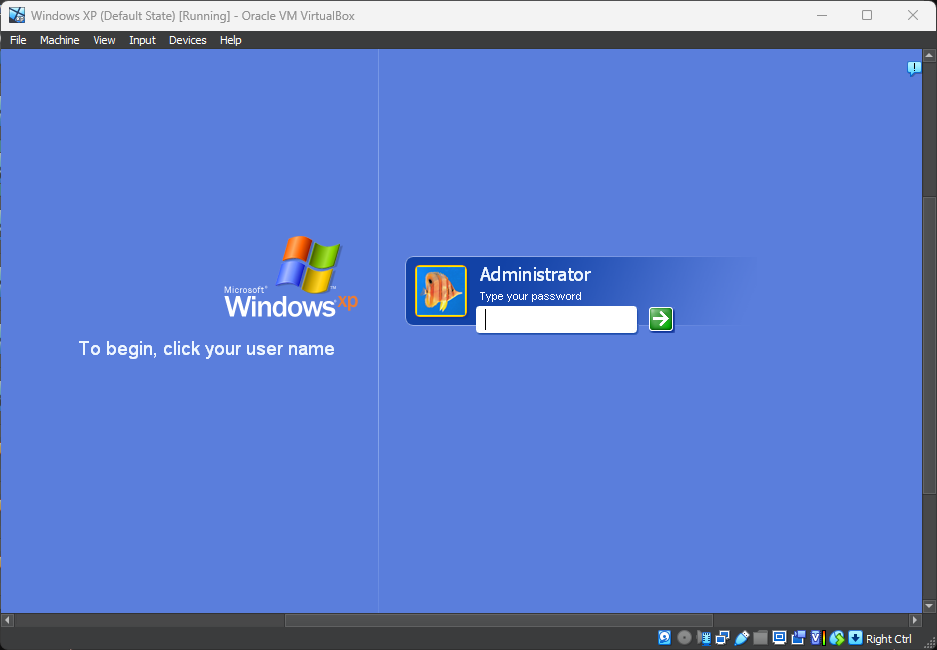Click the network adapters status icon

(x=722, y=637)
